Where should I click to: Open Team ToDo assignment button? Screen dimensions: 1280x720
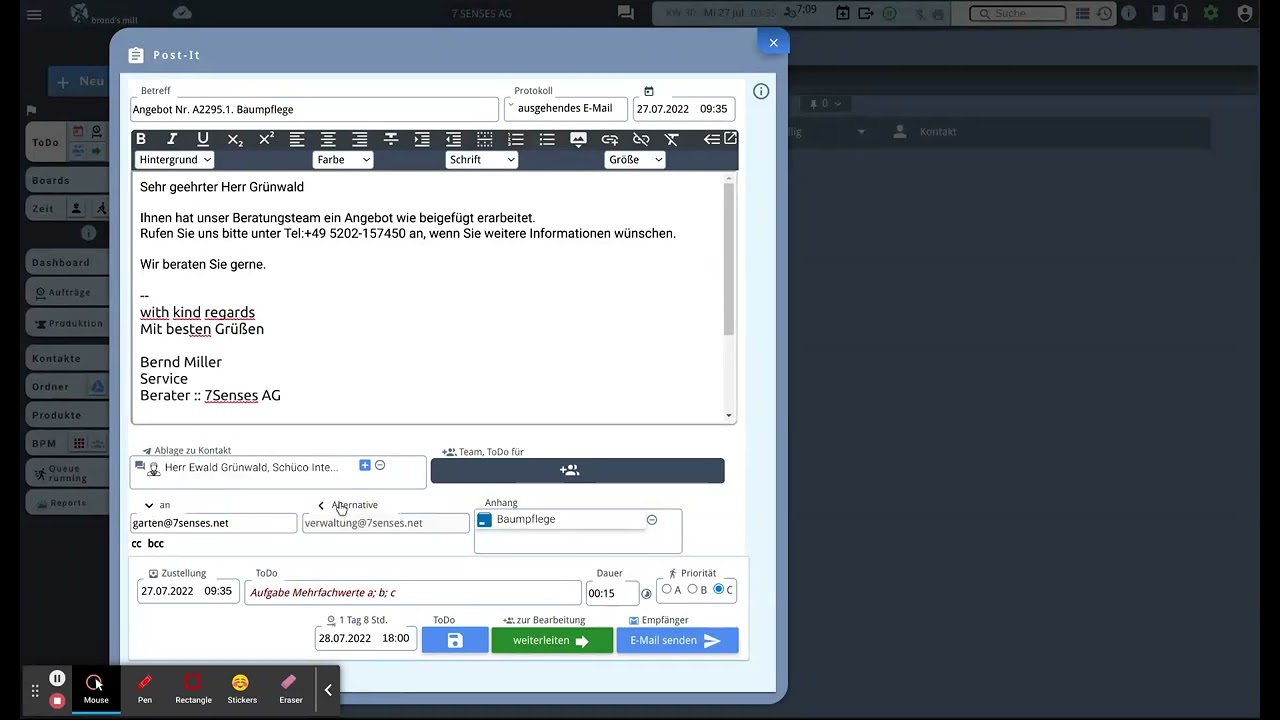tap(577, 470)
